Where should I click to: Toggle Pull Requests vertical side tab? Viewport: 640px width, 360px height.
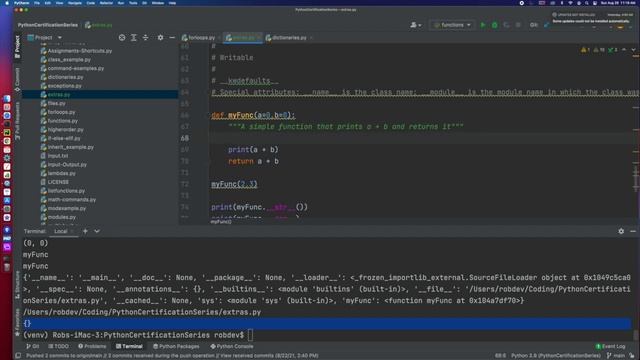click(17, 121)
